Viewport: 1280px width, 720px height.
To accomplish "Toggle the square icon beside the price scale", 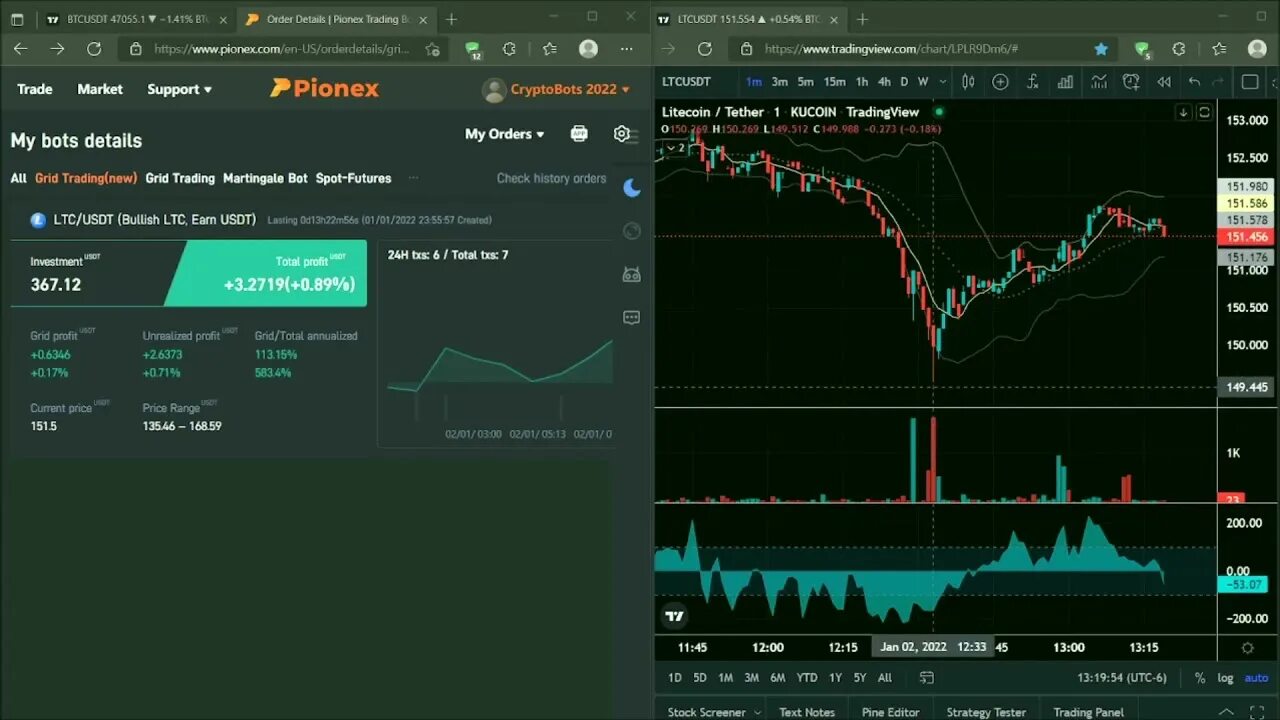I will tap(1204, 113).
